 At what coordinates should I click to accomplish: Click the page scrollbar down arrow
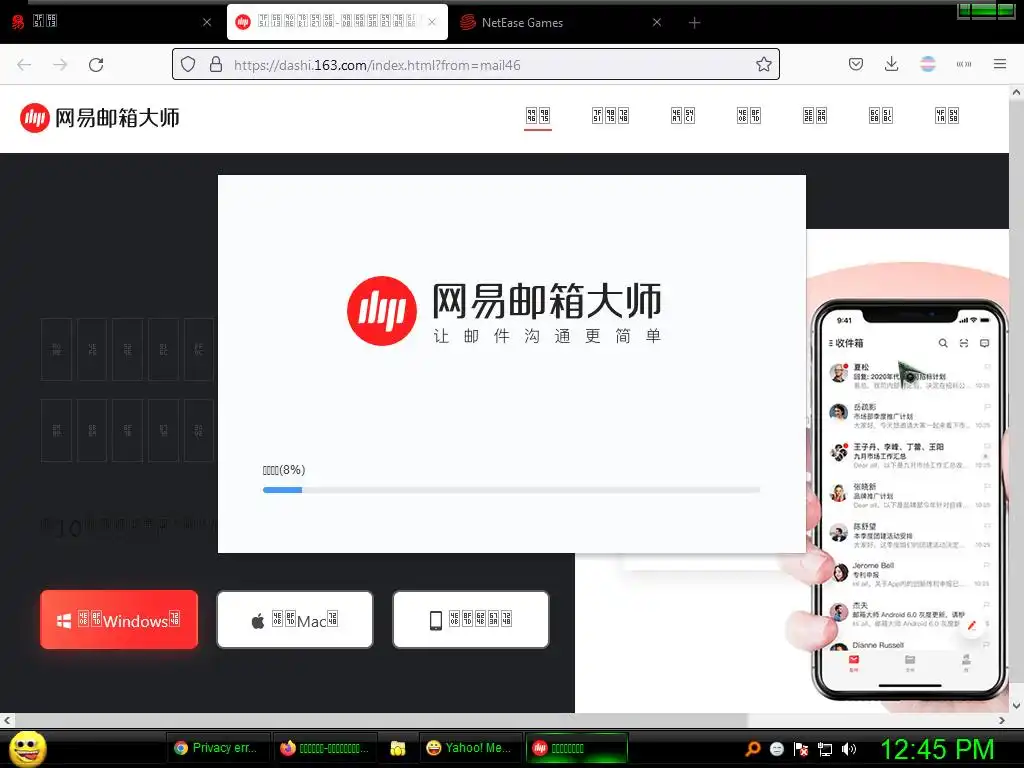[1016, 705]
